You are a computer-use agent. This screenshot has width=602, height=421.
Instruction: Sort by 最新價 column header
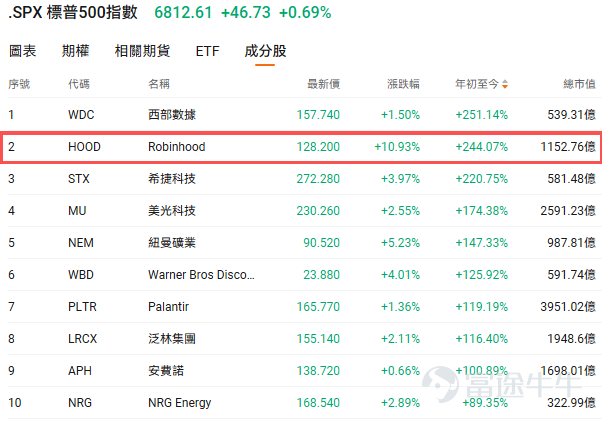[x=323, y=84]
